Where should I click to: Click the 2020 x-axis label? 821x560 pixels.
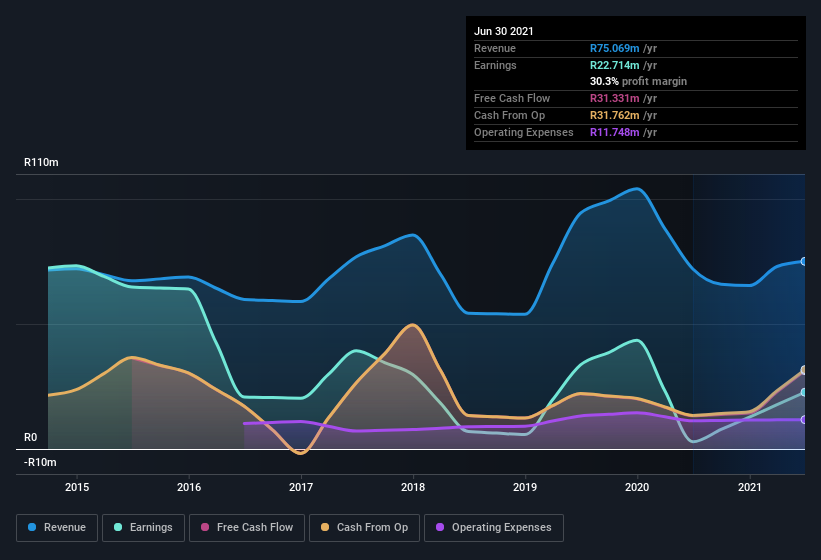(x=637, y=487)
